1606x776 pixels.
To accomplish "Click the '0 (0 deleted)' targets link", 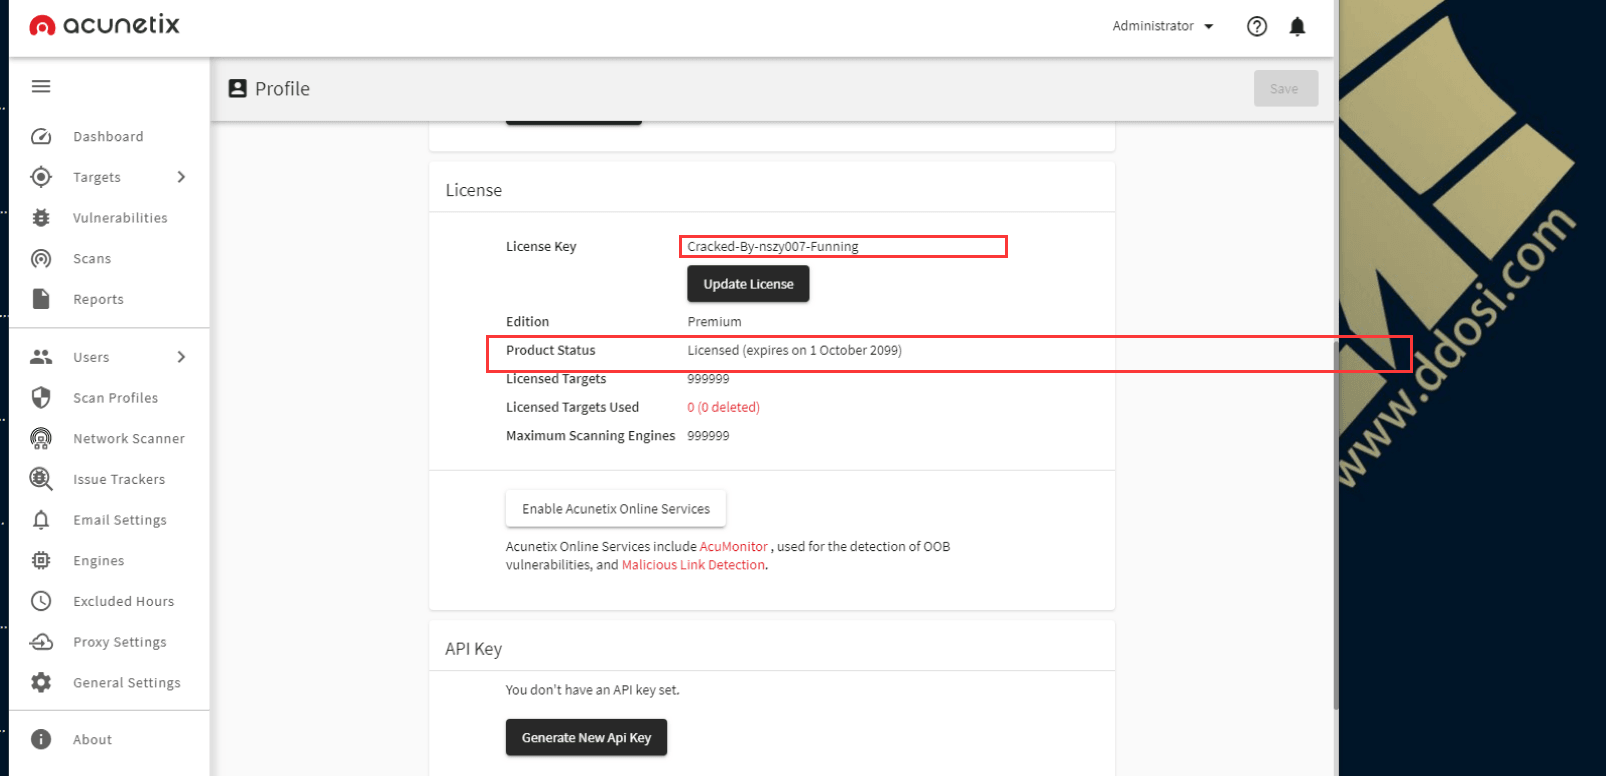I will click(x=723, y=408).
